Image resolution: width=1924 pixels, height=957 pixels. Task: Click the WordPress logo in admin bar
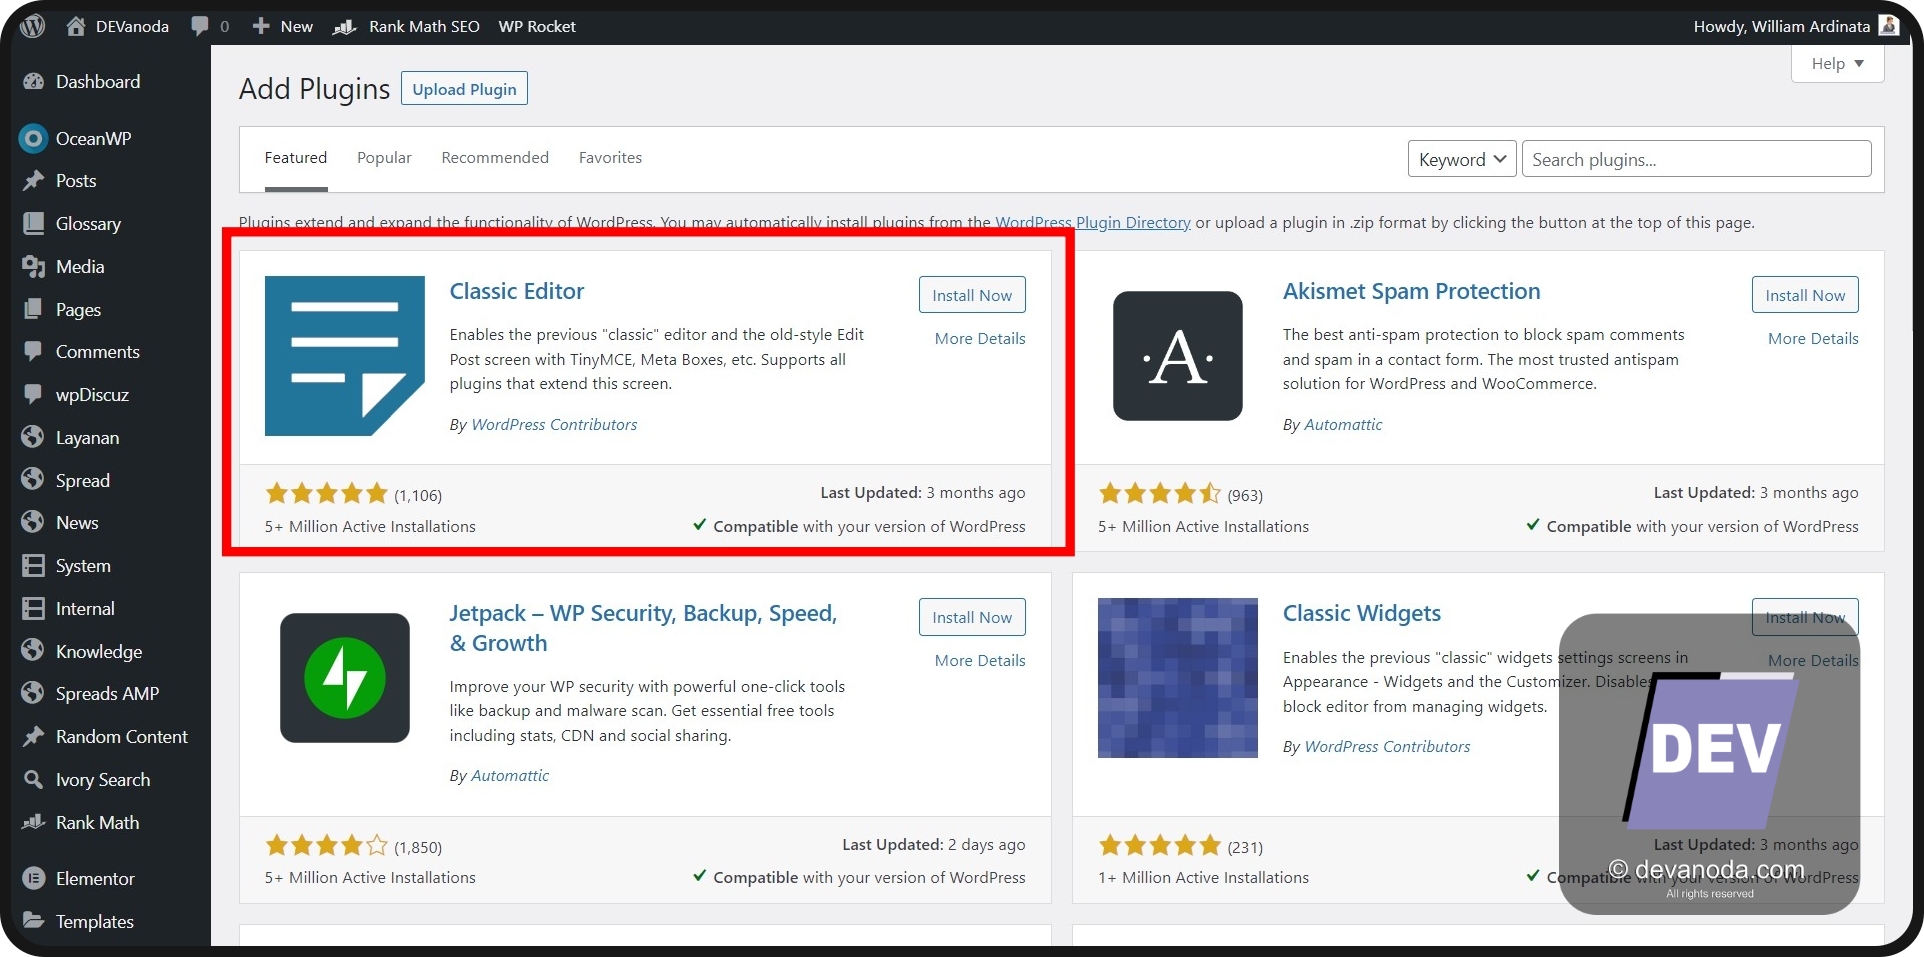click(x=33, y=26)
